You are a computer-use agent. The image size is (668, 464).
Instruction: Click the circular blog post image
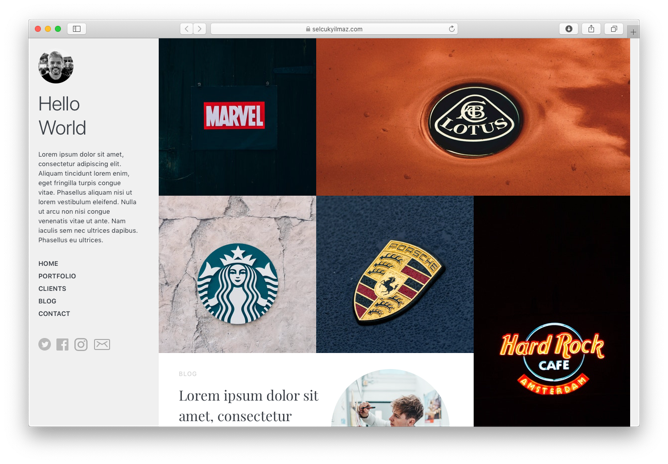[x=390, y=398]
